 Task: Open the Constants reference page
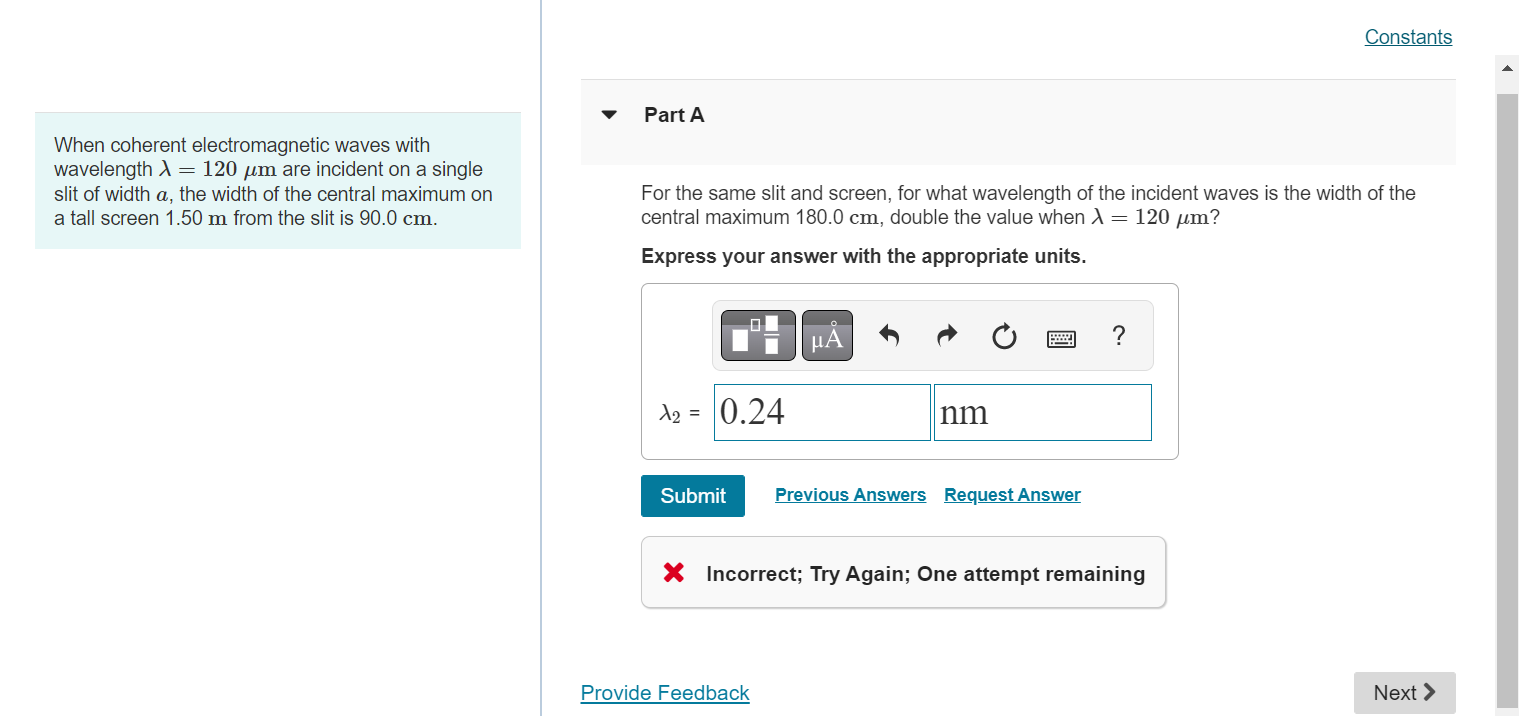click(1408, 37)
